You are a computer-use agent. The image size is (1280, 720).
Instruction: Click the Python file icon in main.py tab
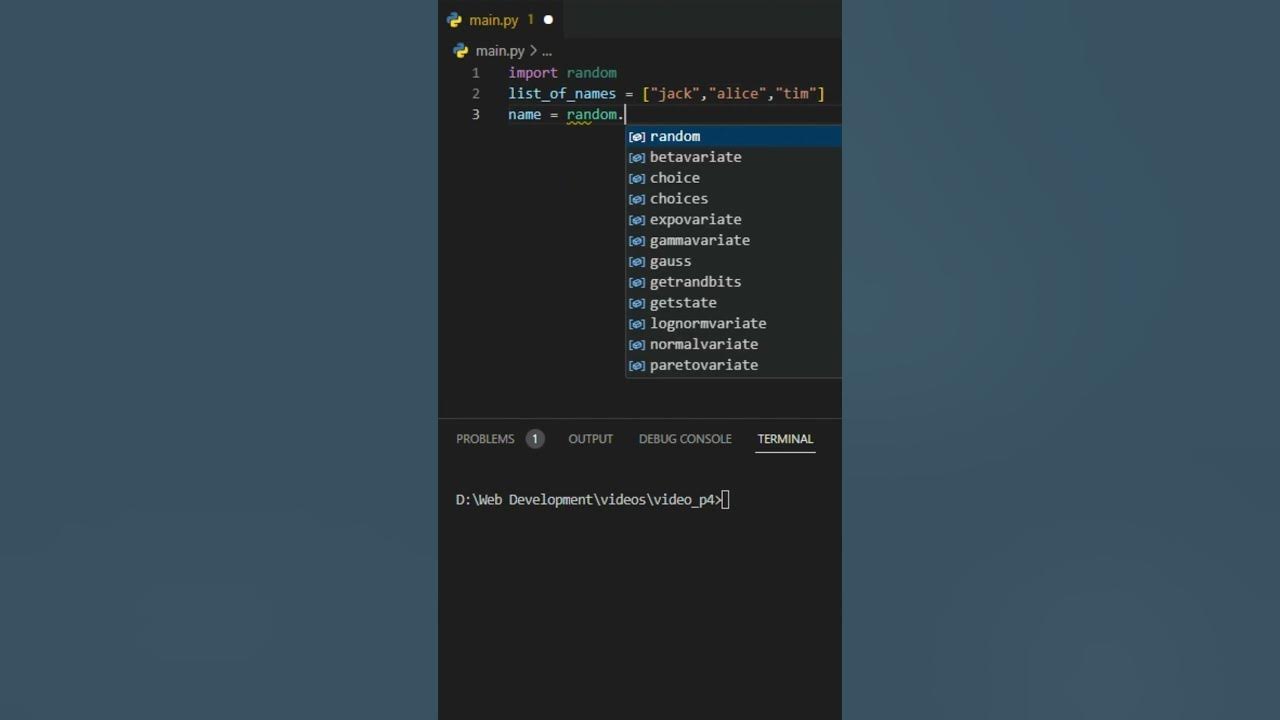point(455,20)
